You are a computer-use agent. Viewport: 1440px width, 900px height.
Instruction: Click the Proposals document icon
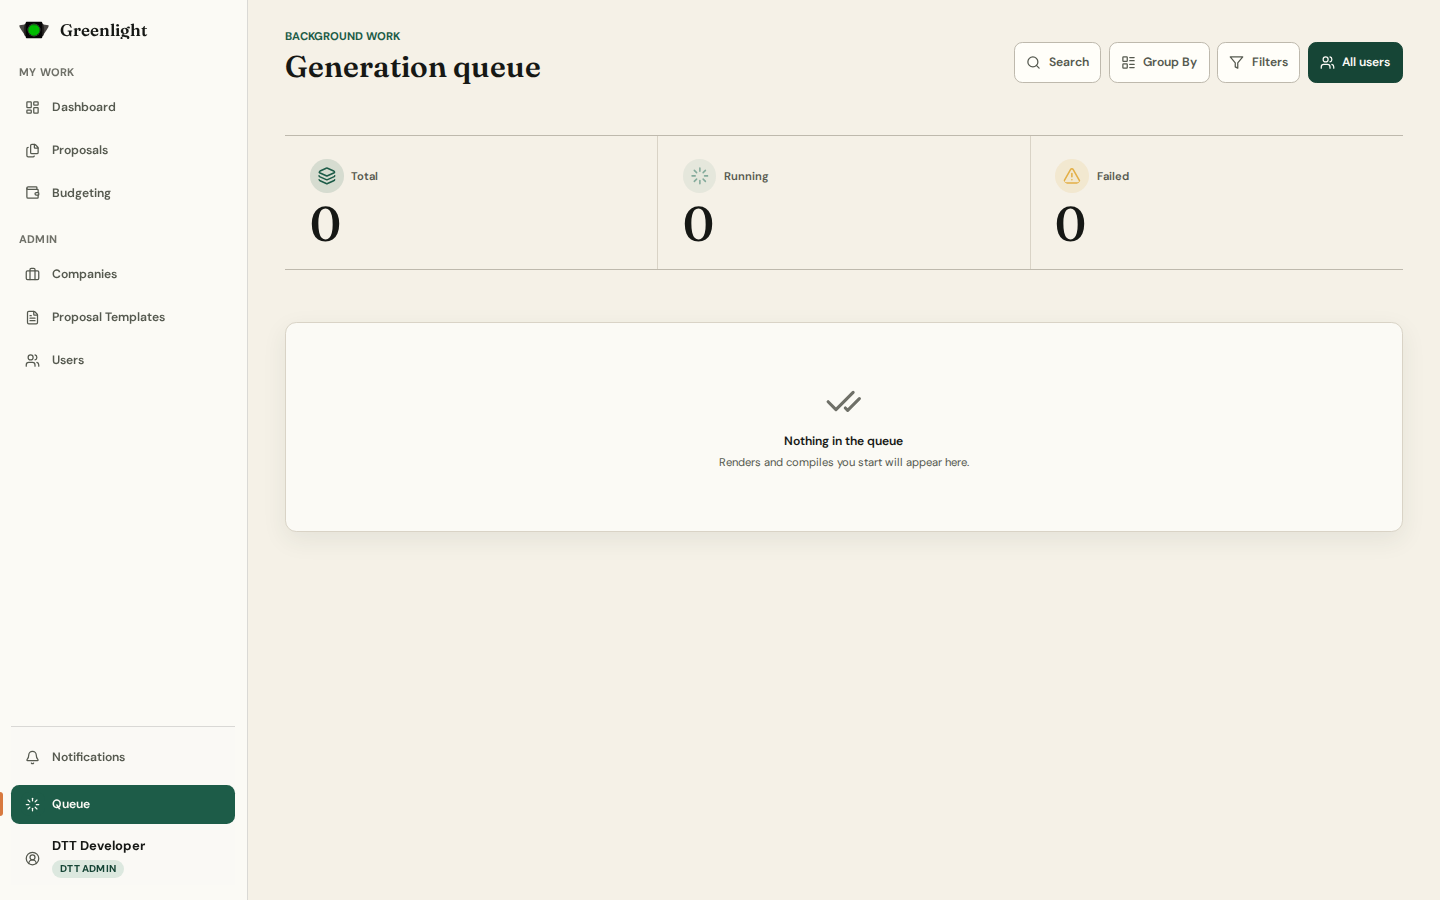point(33,150)
